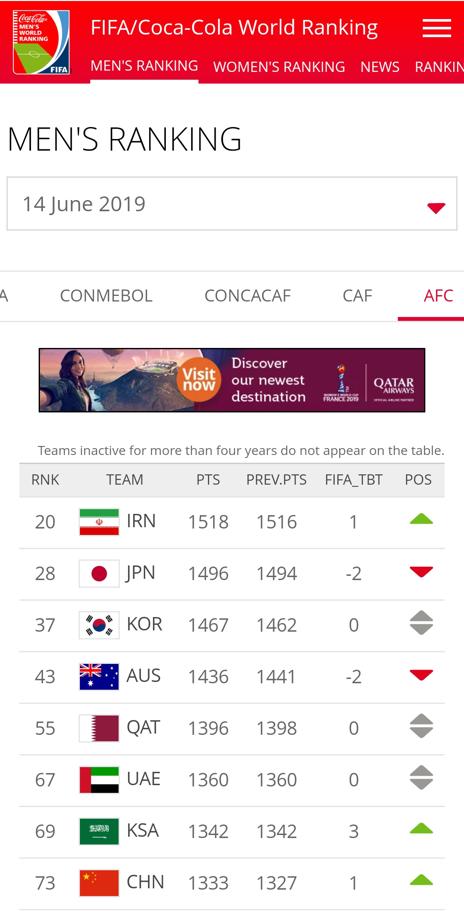
Task: Select the CONCACAF confederation tab
Action: [247, 296]
